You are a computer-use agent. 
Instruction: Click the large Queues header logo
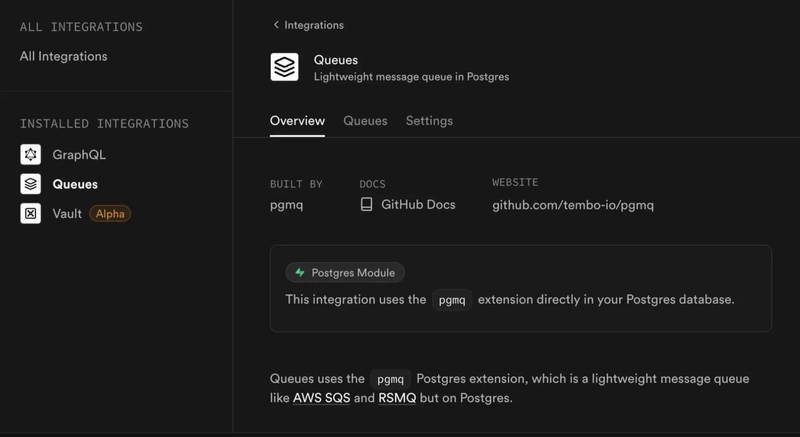pyautogui.click(x=285, y=67)
